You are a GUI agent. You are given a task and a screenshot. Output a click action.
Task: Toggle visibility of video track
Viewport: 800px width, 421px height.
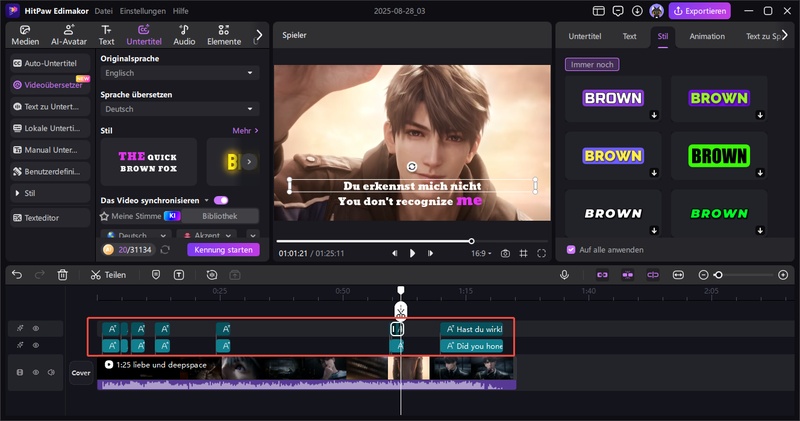(36, 373)
